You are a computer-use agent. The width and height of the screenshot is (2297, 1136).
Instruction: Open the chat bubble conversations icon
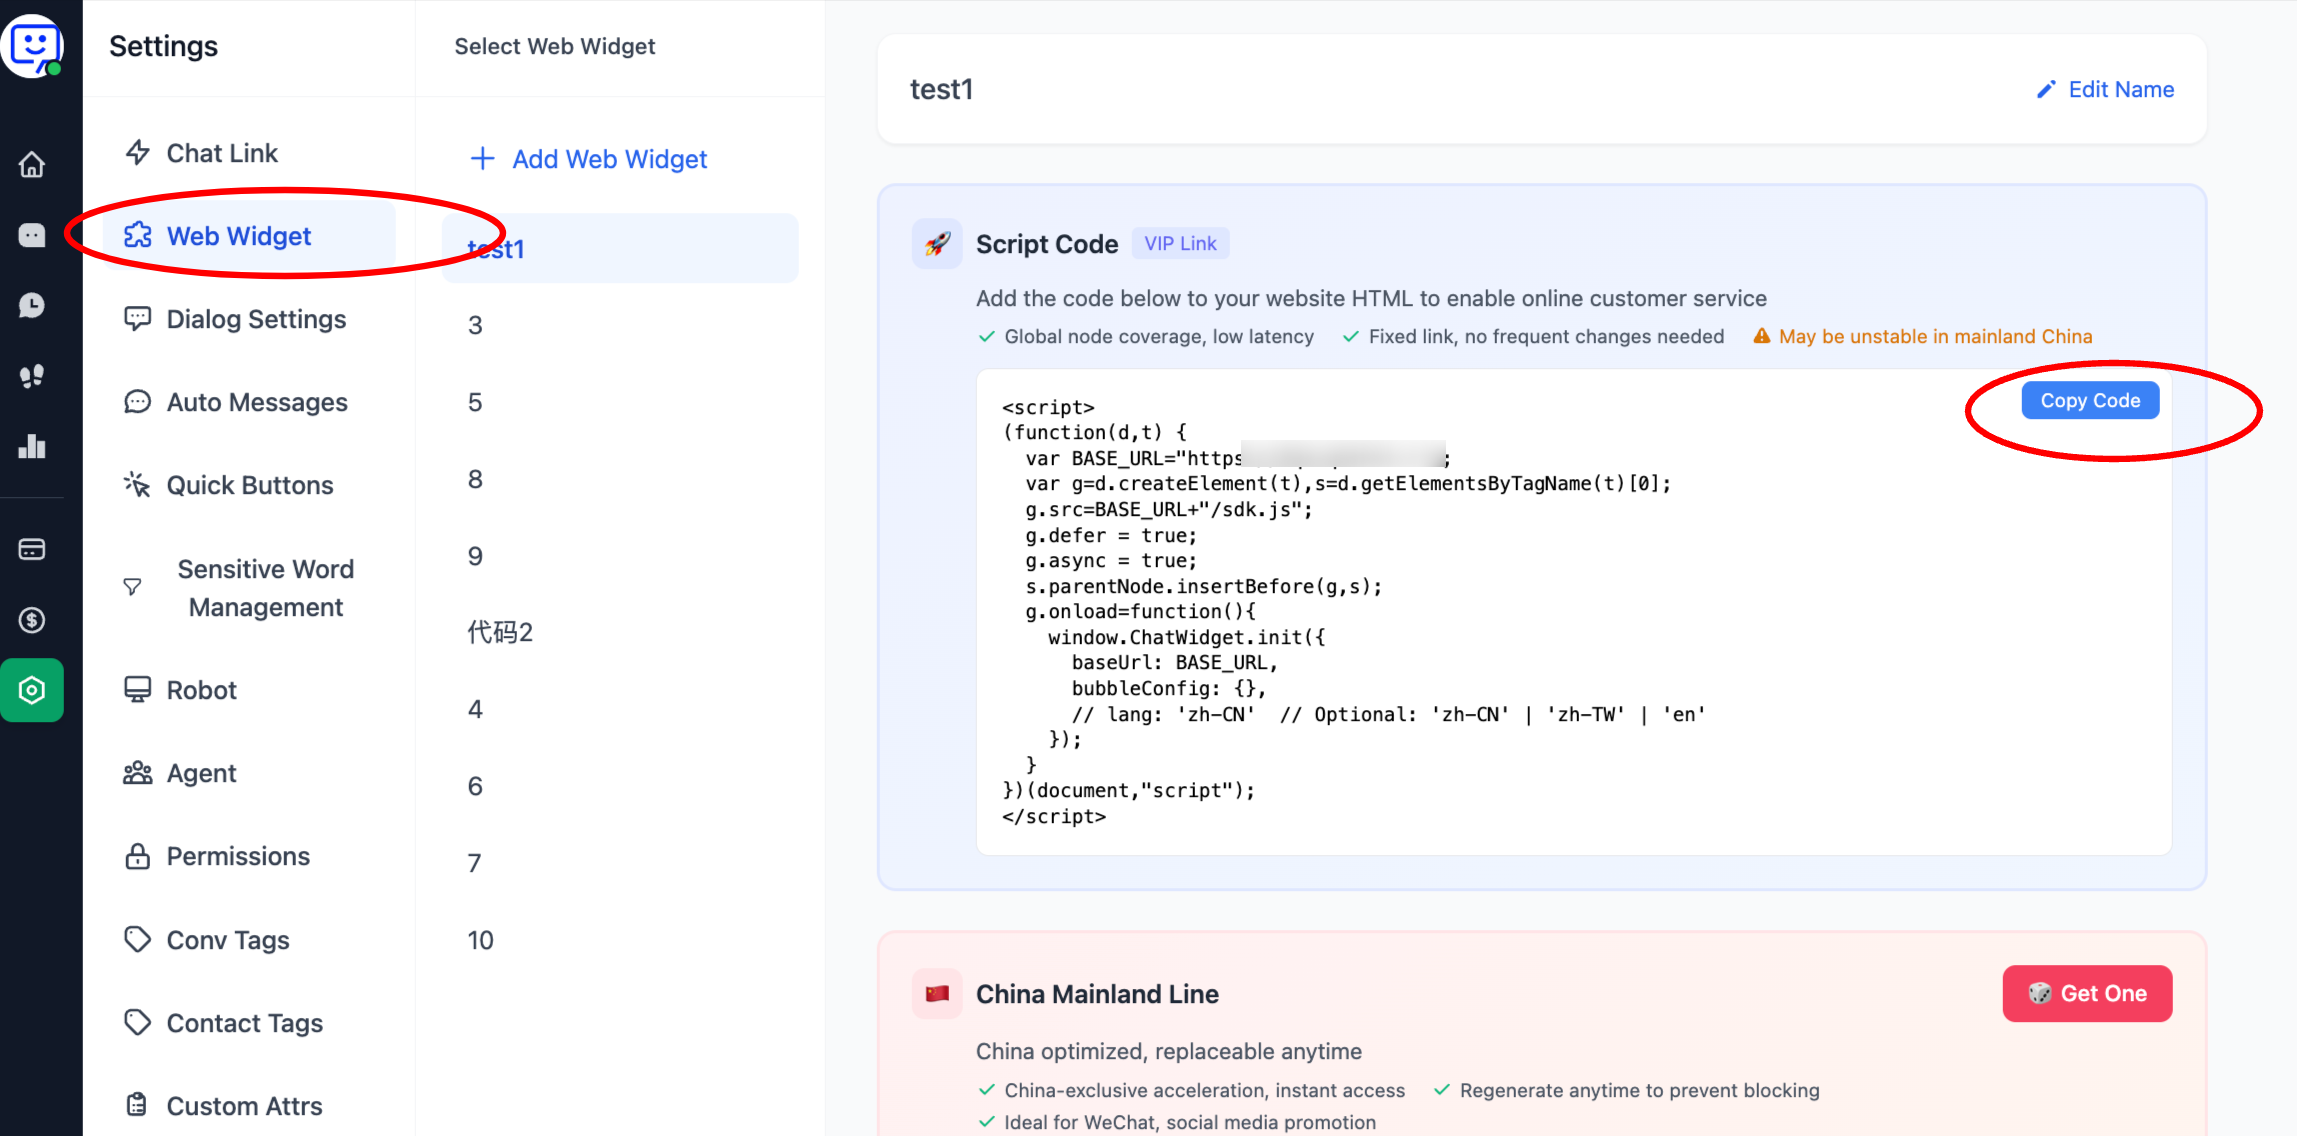[32, 235]
